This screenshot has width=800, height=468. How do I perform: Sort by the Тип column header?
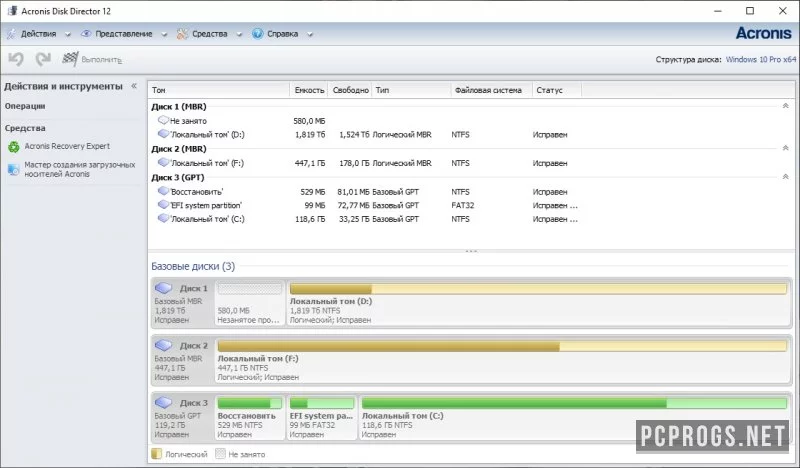point(411,90)
